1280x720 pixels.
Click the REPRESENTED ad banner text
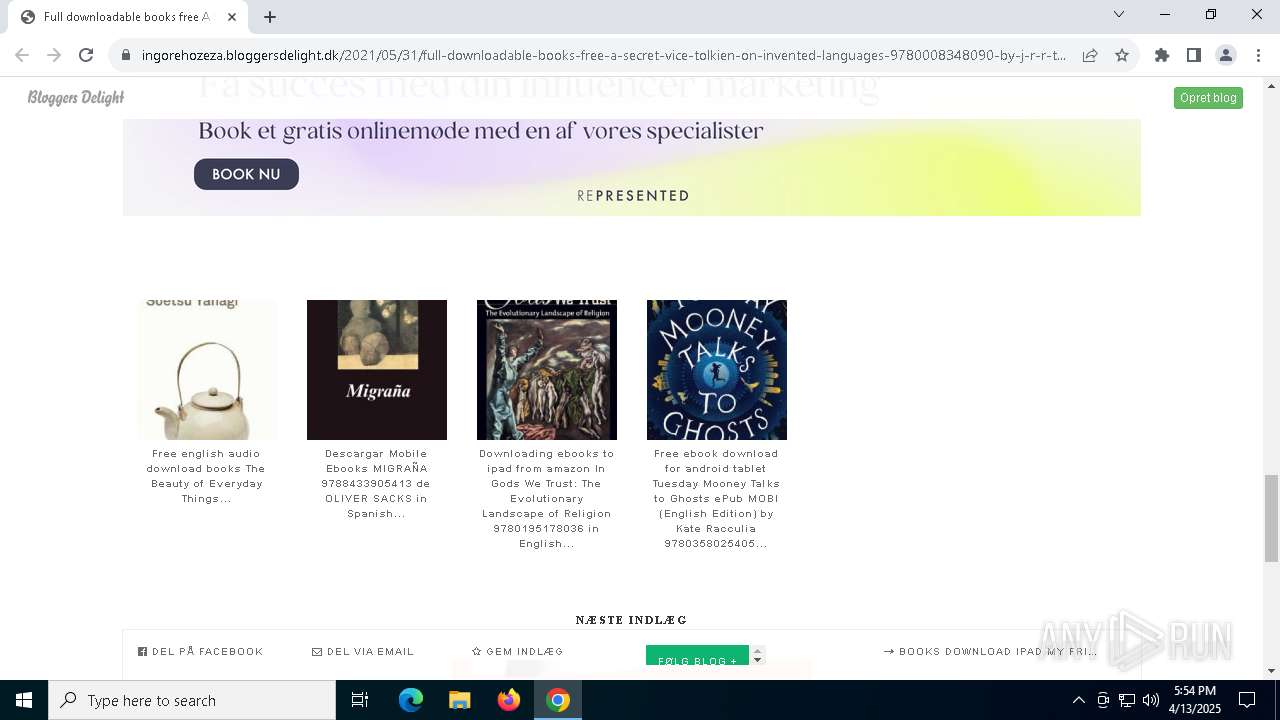(634, 196)
